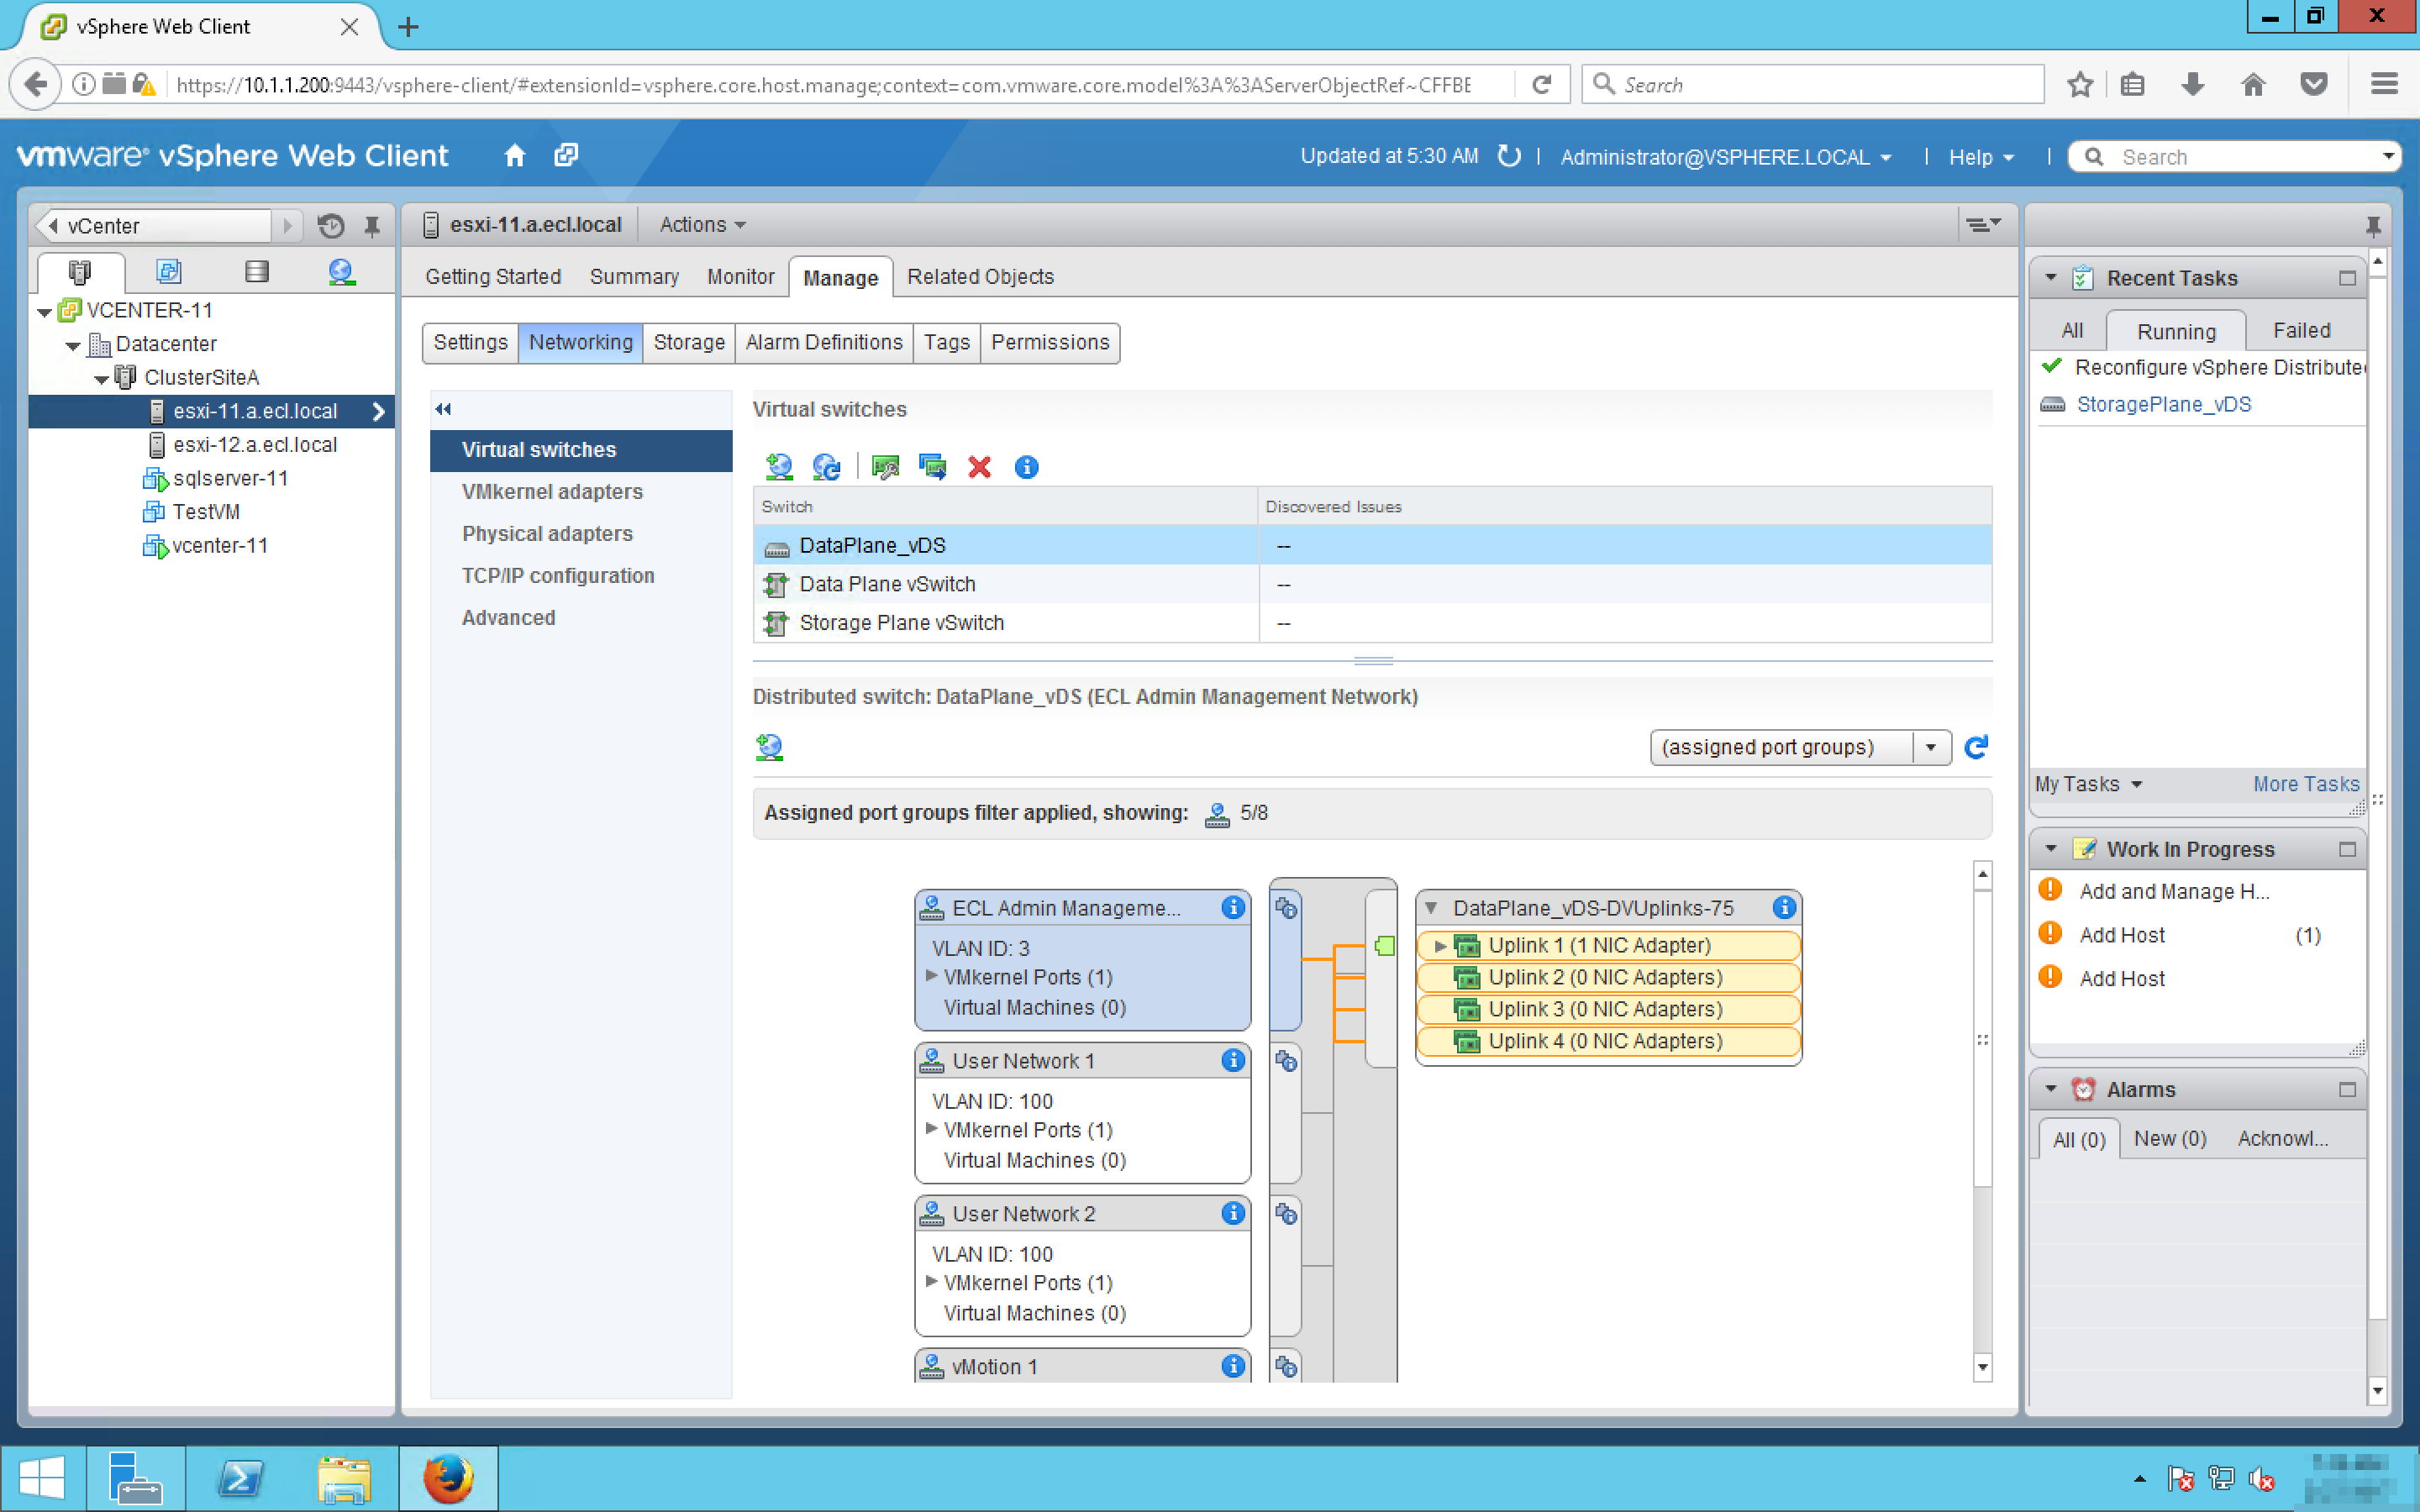This screenshot has width=2420, height=1512.
Task: Click refresh icon next to port group filter
Action: click(1976, 747)
